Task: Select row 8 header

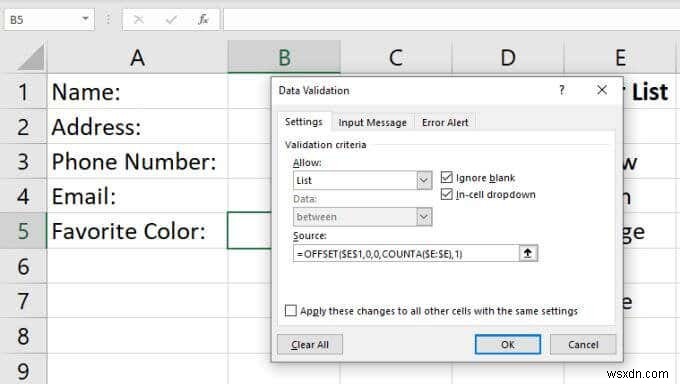Action: coord(23,336)
